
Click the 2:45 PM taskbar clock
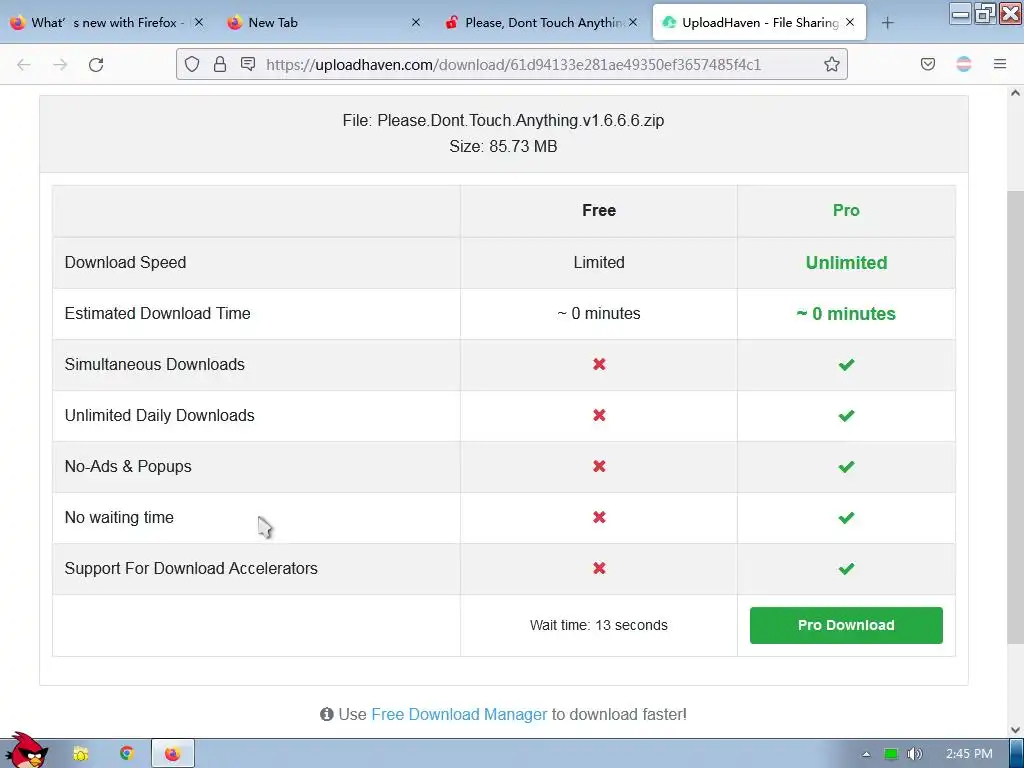(x=969, y=754)
